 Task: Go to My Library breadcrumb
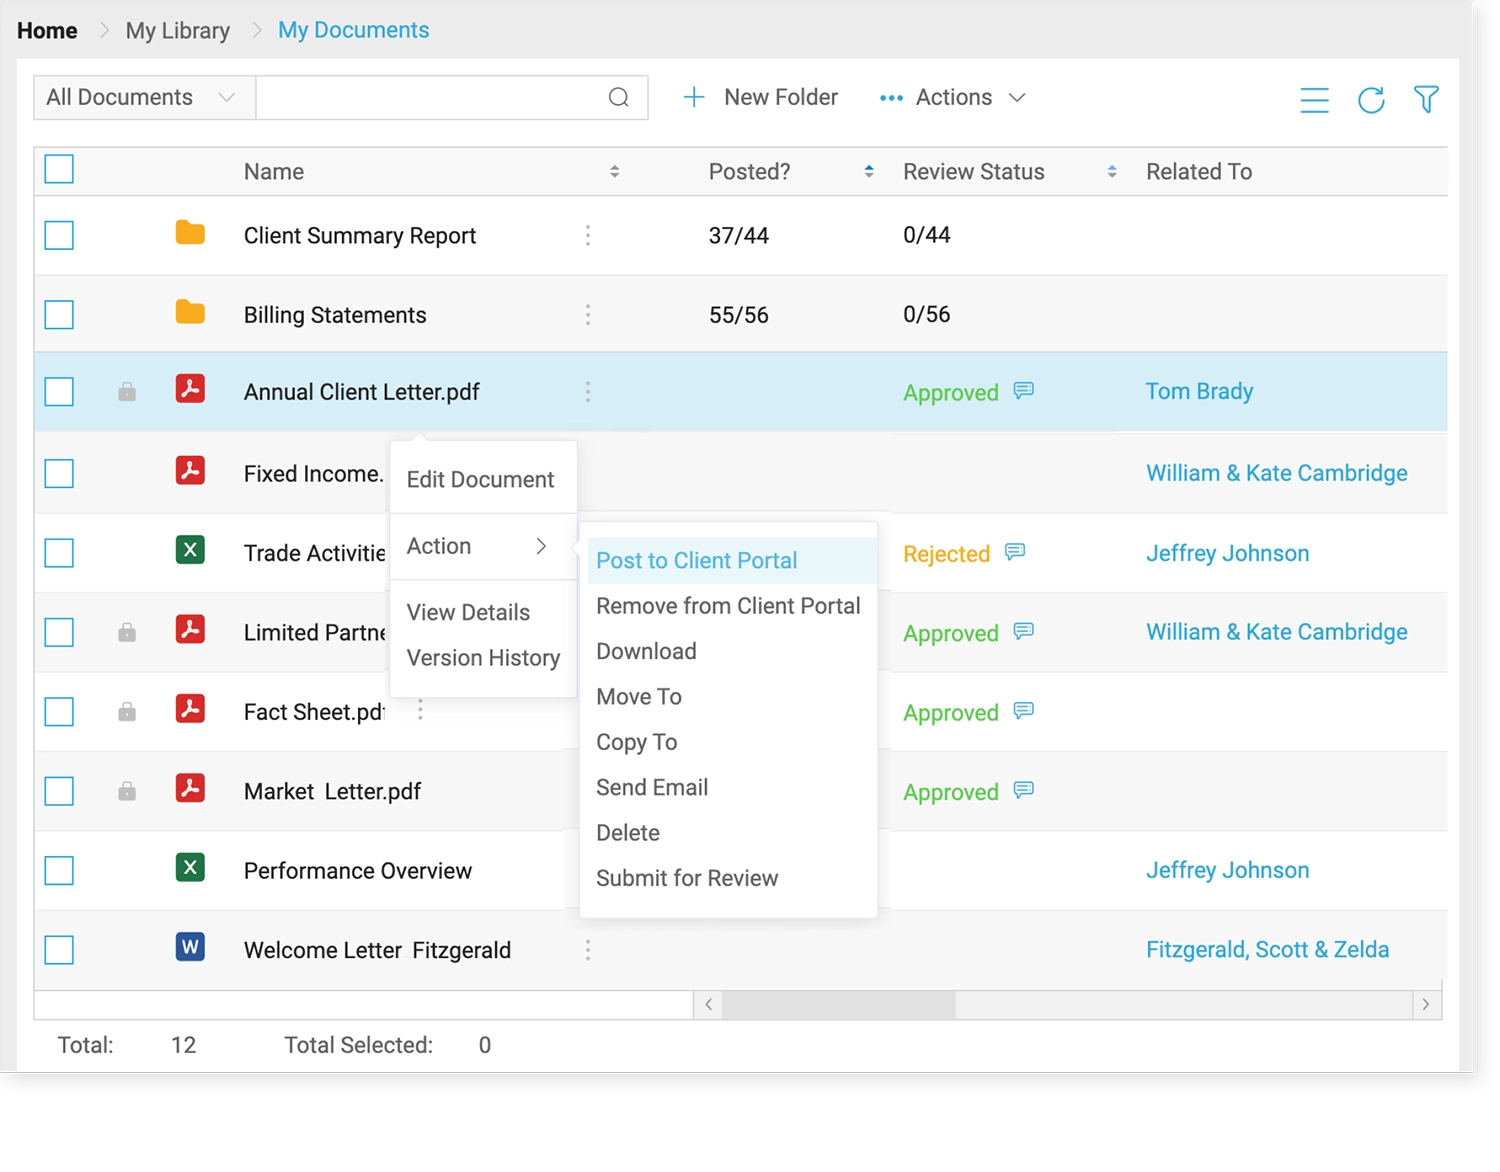178,30
